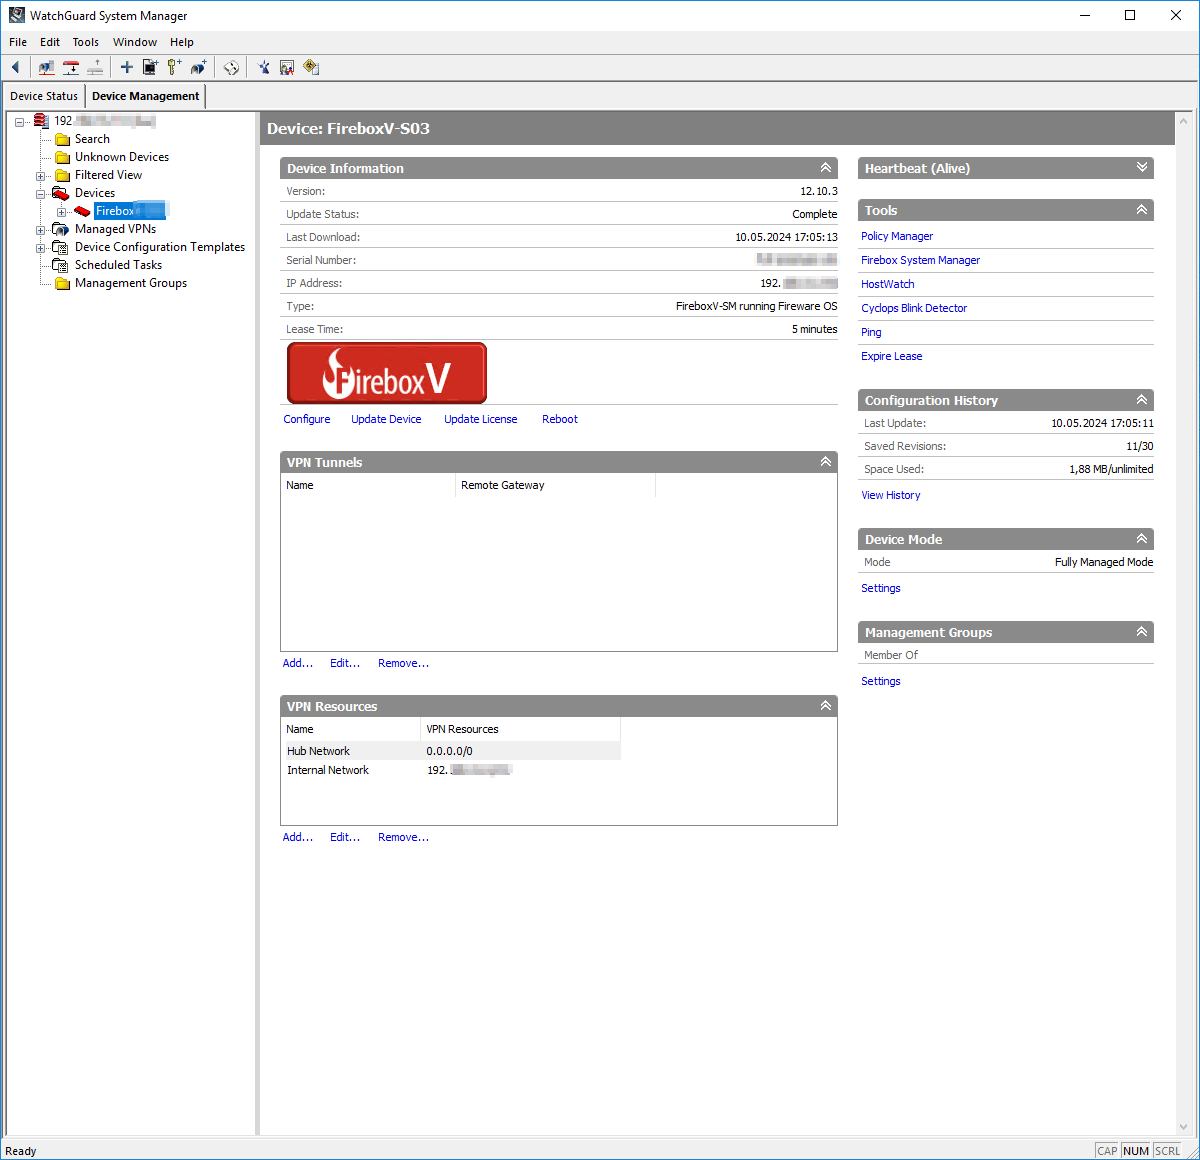Image resolution: width=1200 pixels, height=1160 pixels.
Task: Open the Tools menu
Action: pos(85,42)
